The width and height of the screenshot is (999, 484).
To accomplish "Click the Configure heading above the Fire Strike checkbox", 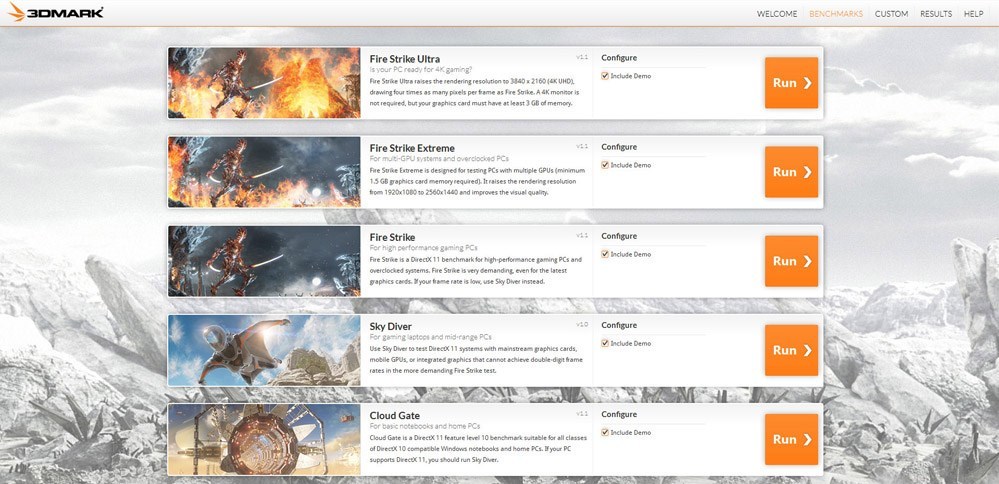I will pyautogui.click(x=619, y=236).
